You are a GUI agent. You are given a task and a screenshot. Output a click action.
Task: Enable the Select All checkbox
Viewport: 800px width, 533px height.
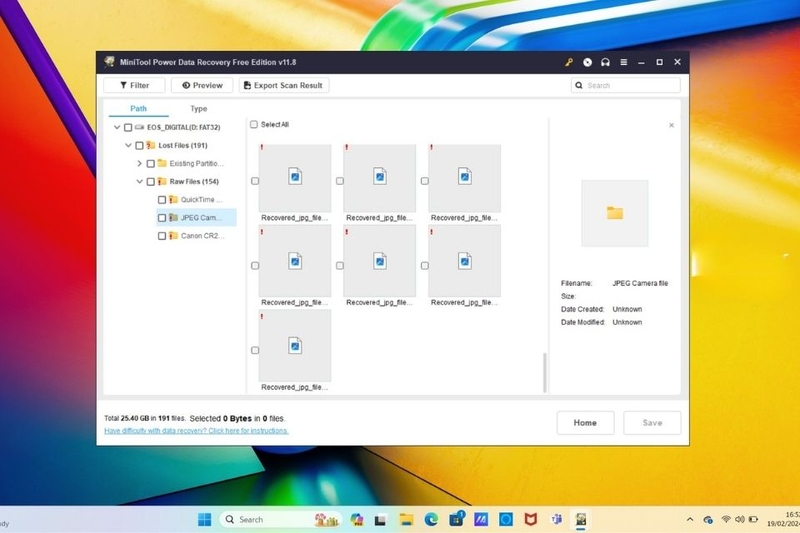click(x=254, y=124)
